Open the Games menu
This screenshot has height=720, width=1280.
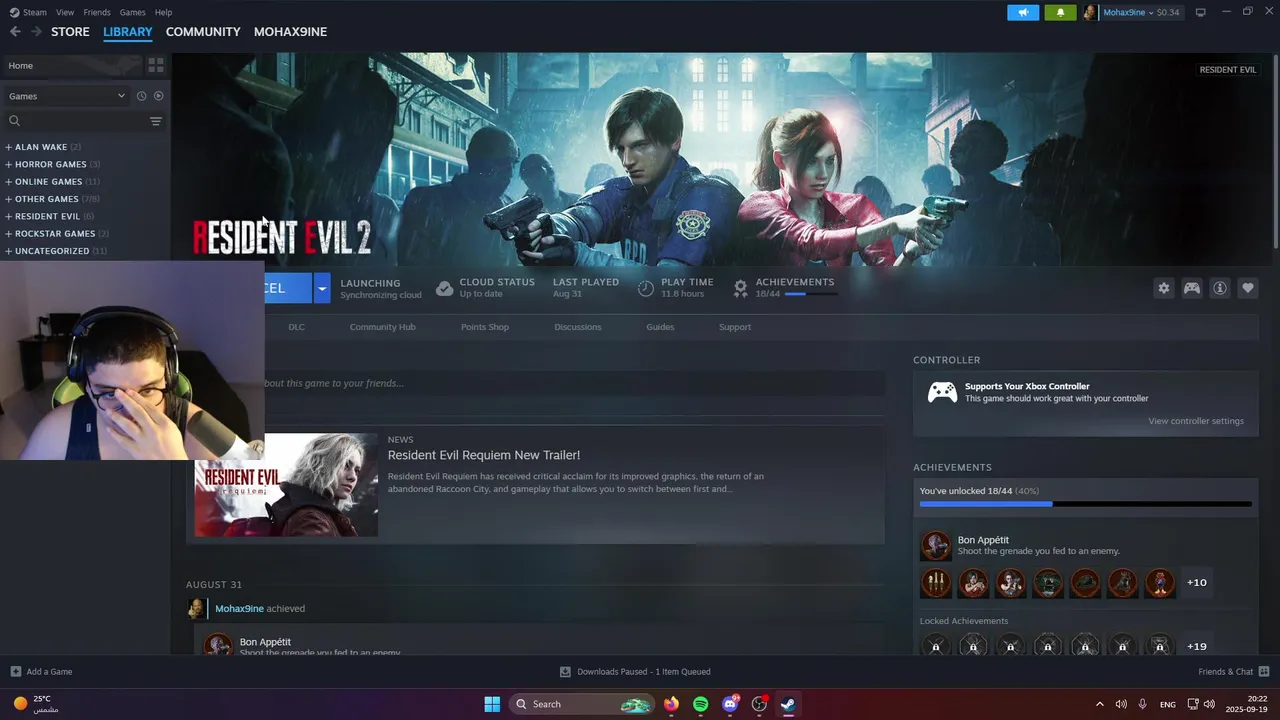(x=132, y=12)
